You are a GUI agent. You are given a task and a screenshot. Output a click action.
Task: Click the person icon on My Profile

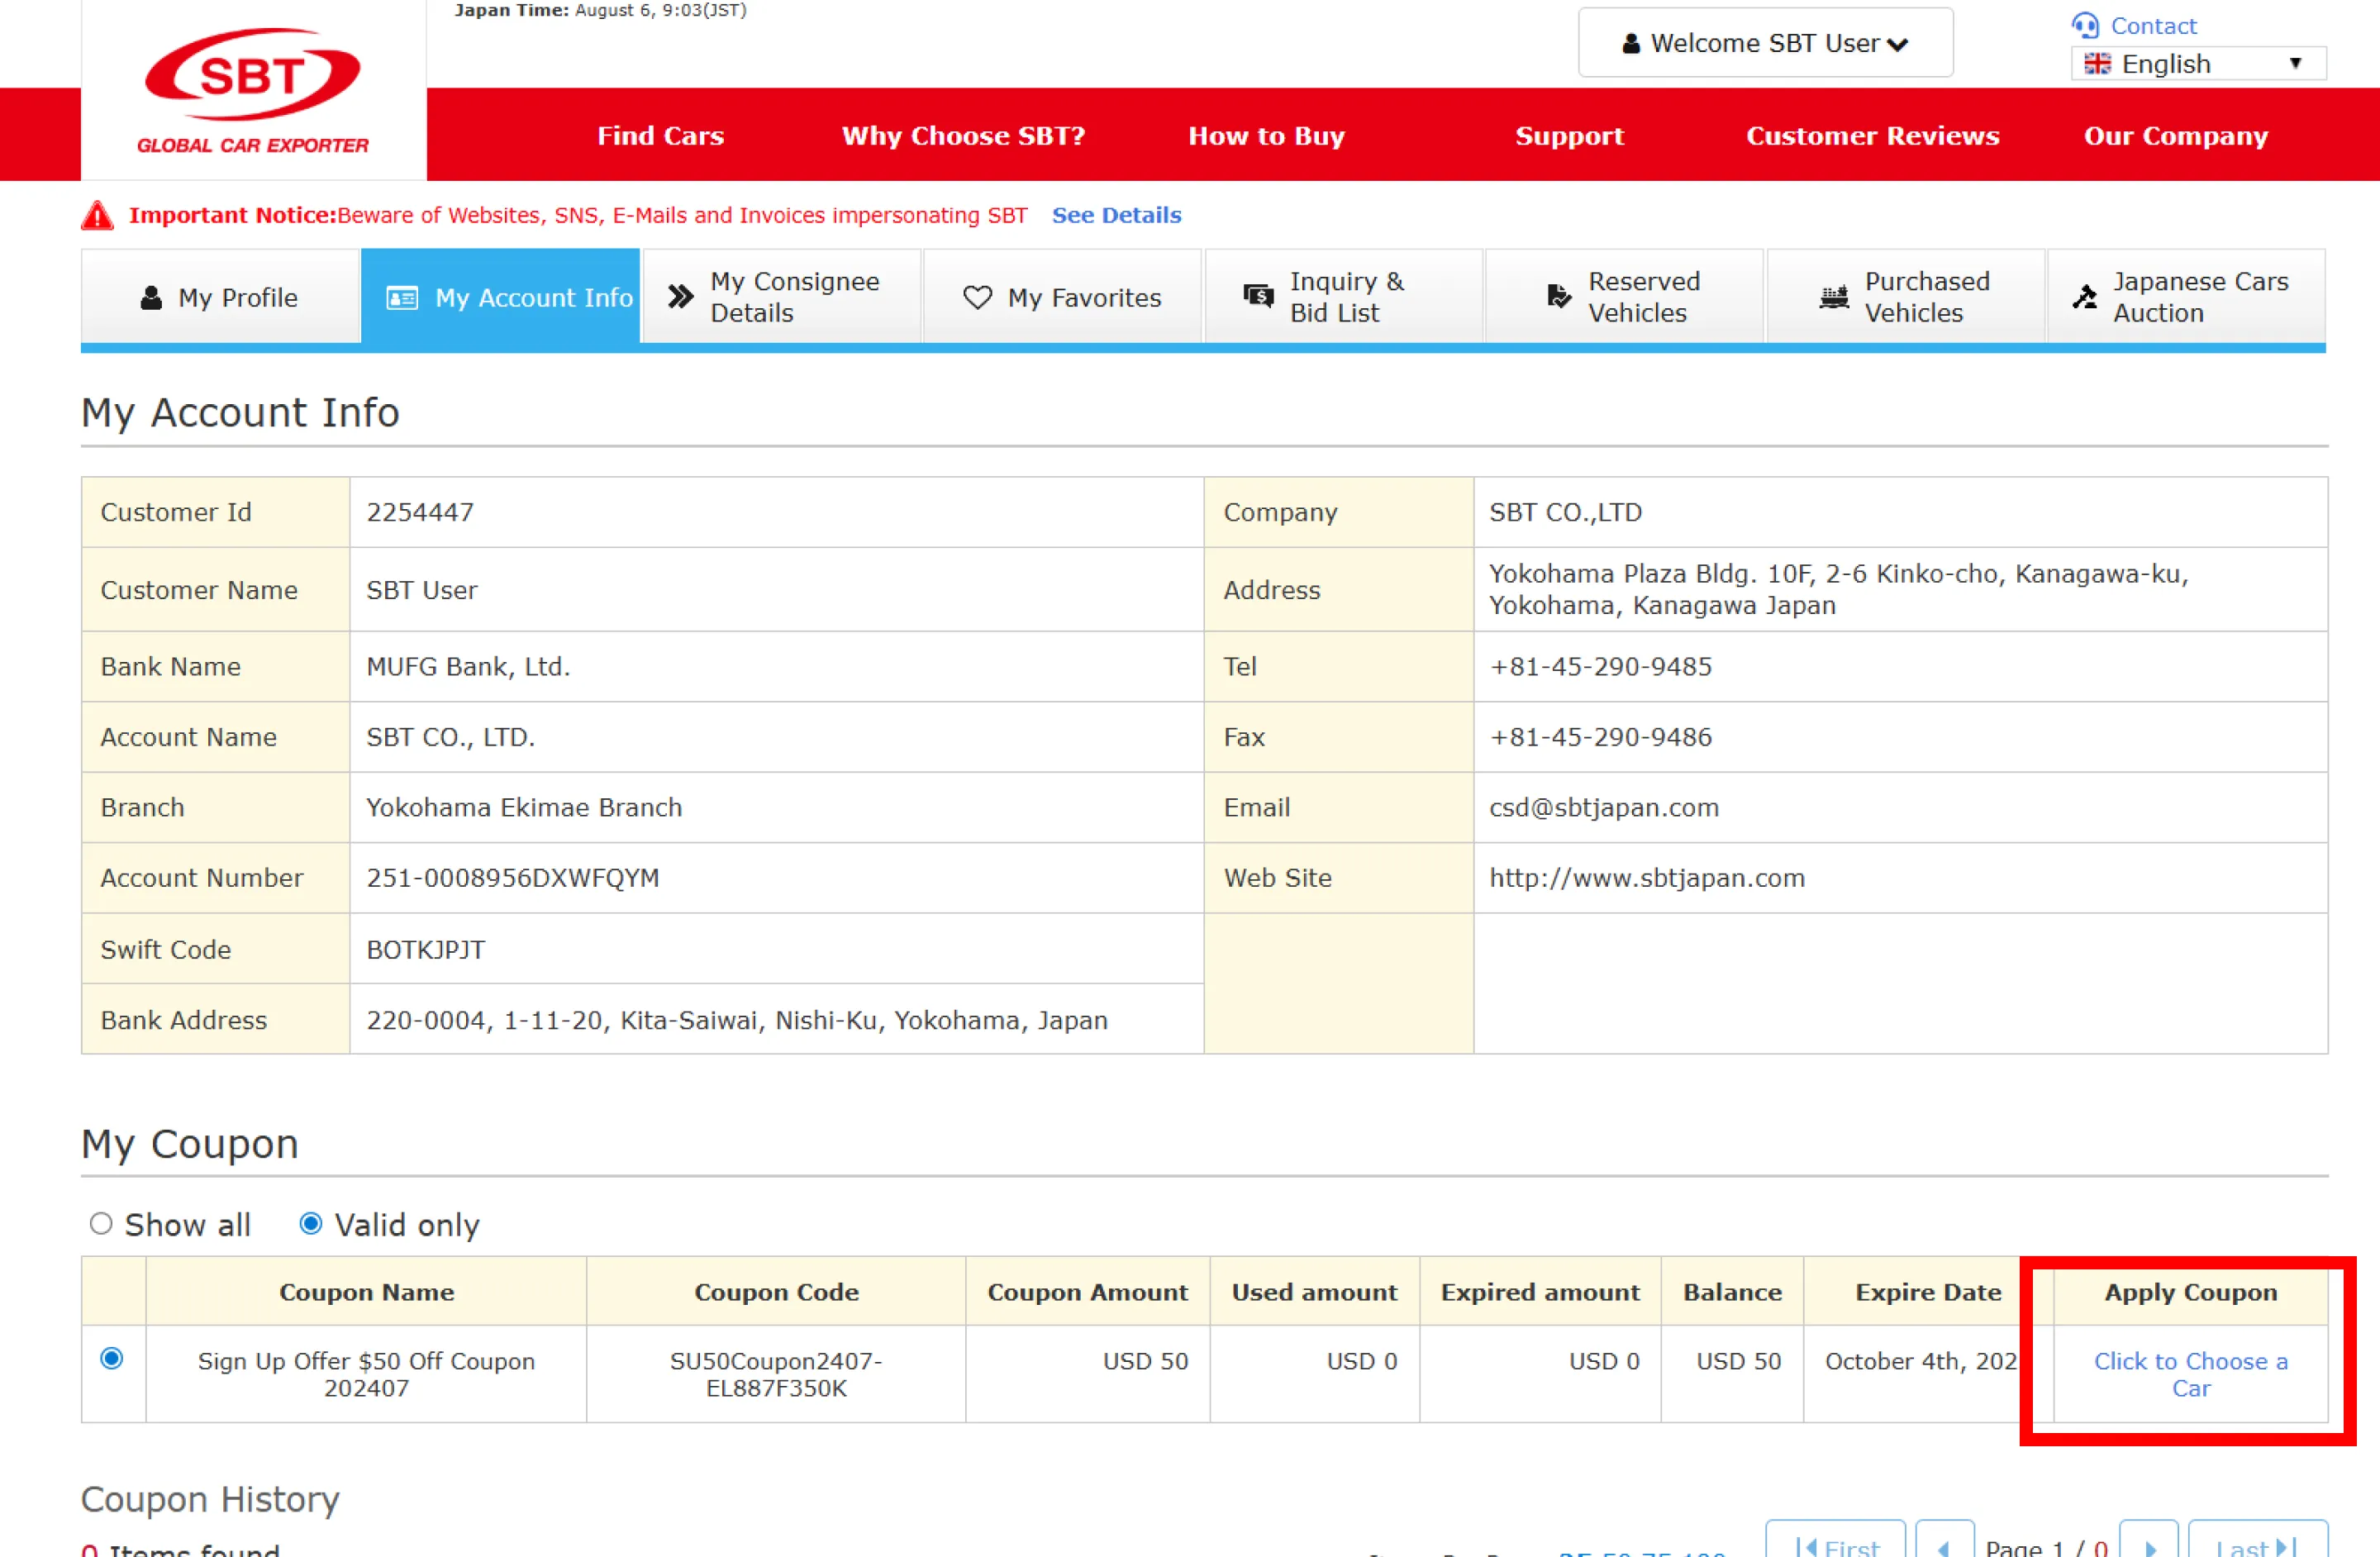[151, 297]
